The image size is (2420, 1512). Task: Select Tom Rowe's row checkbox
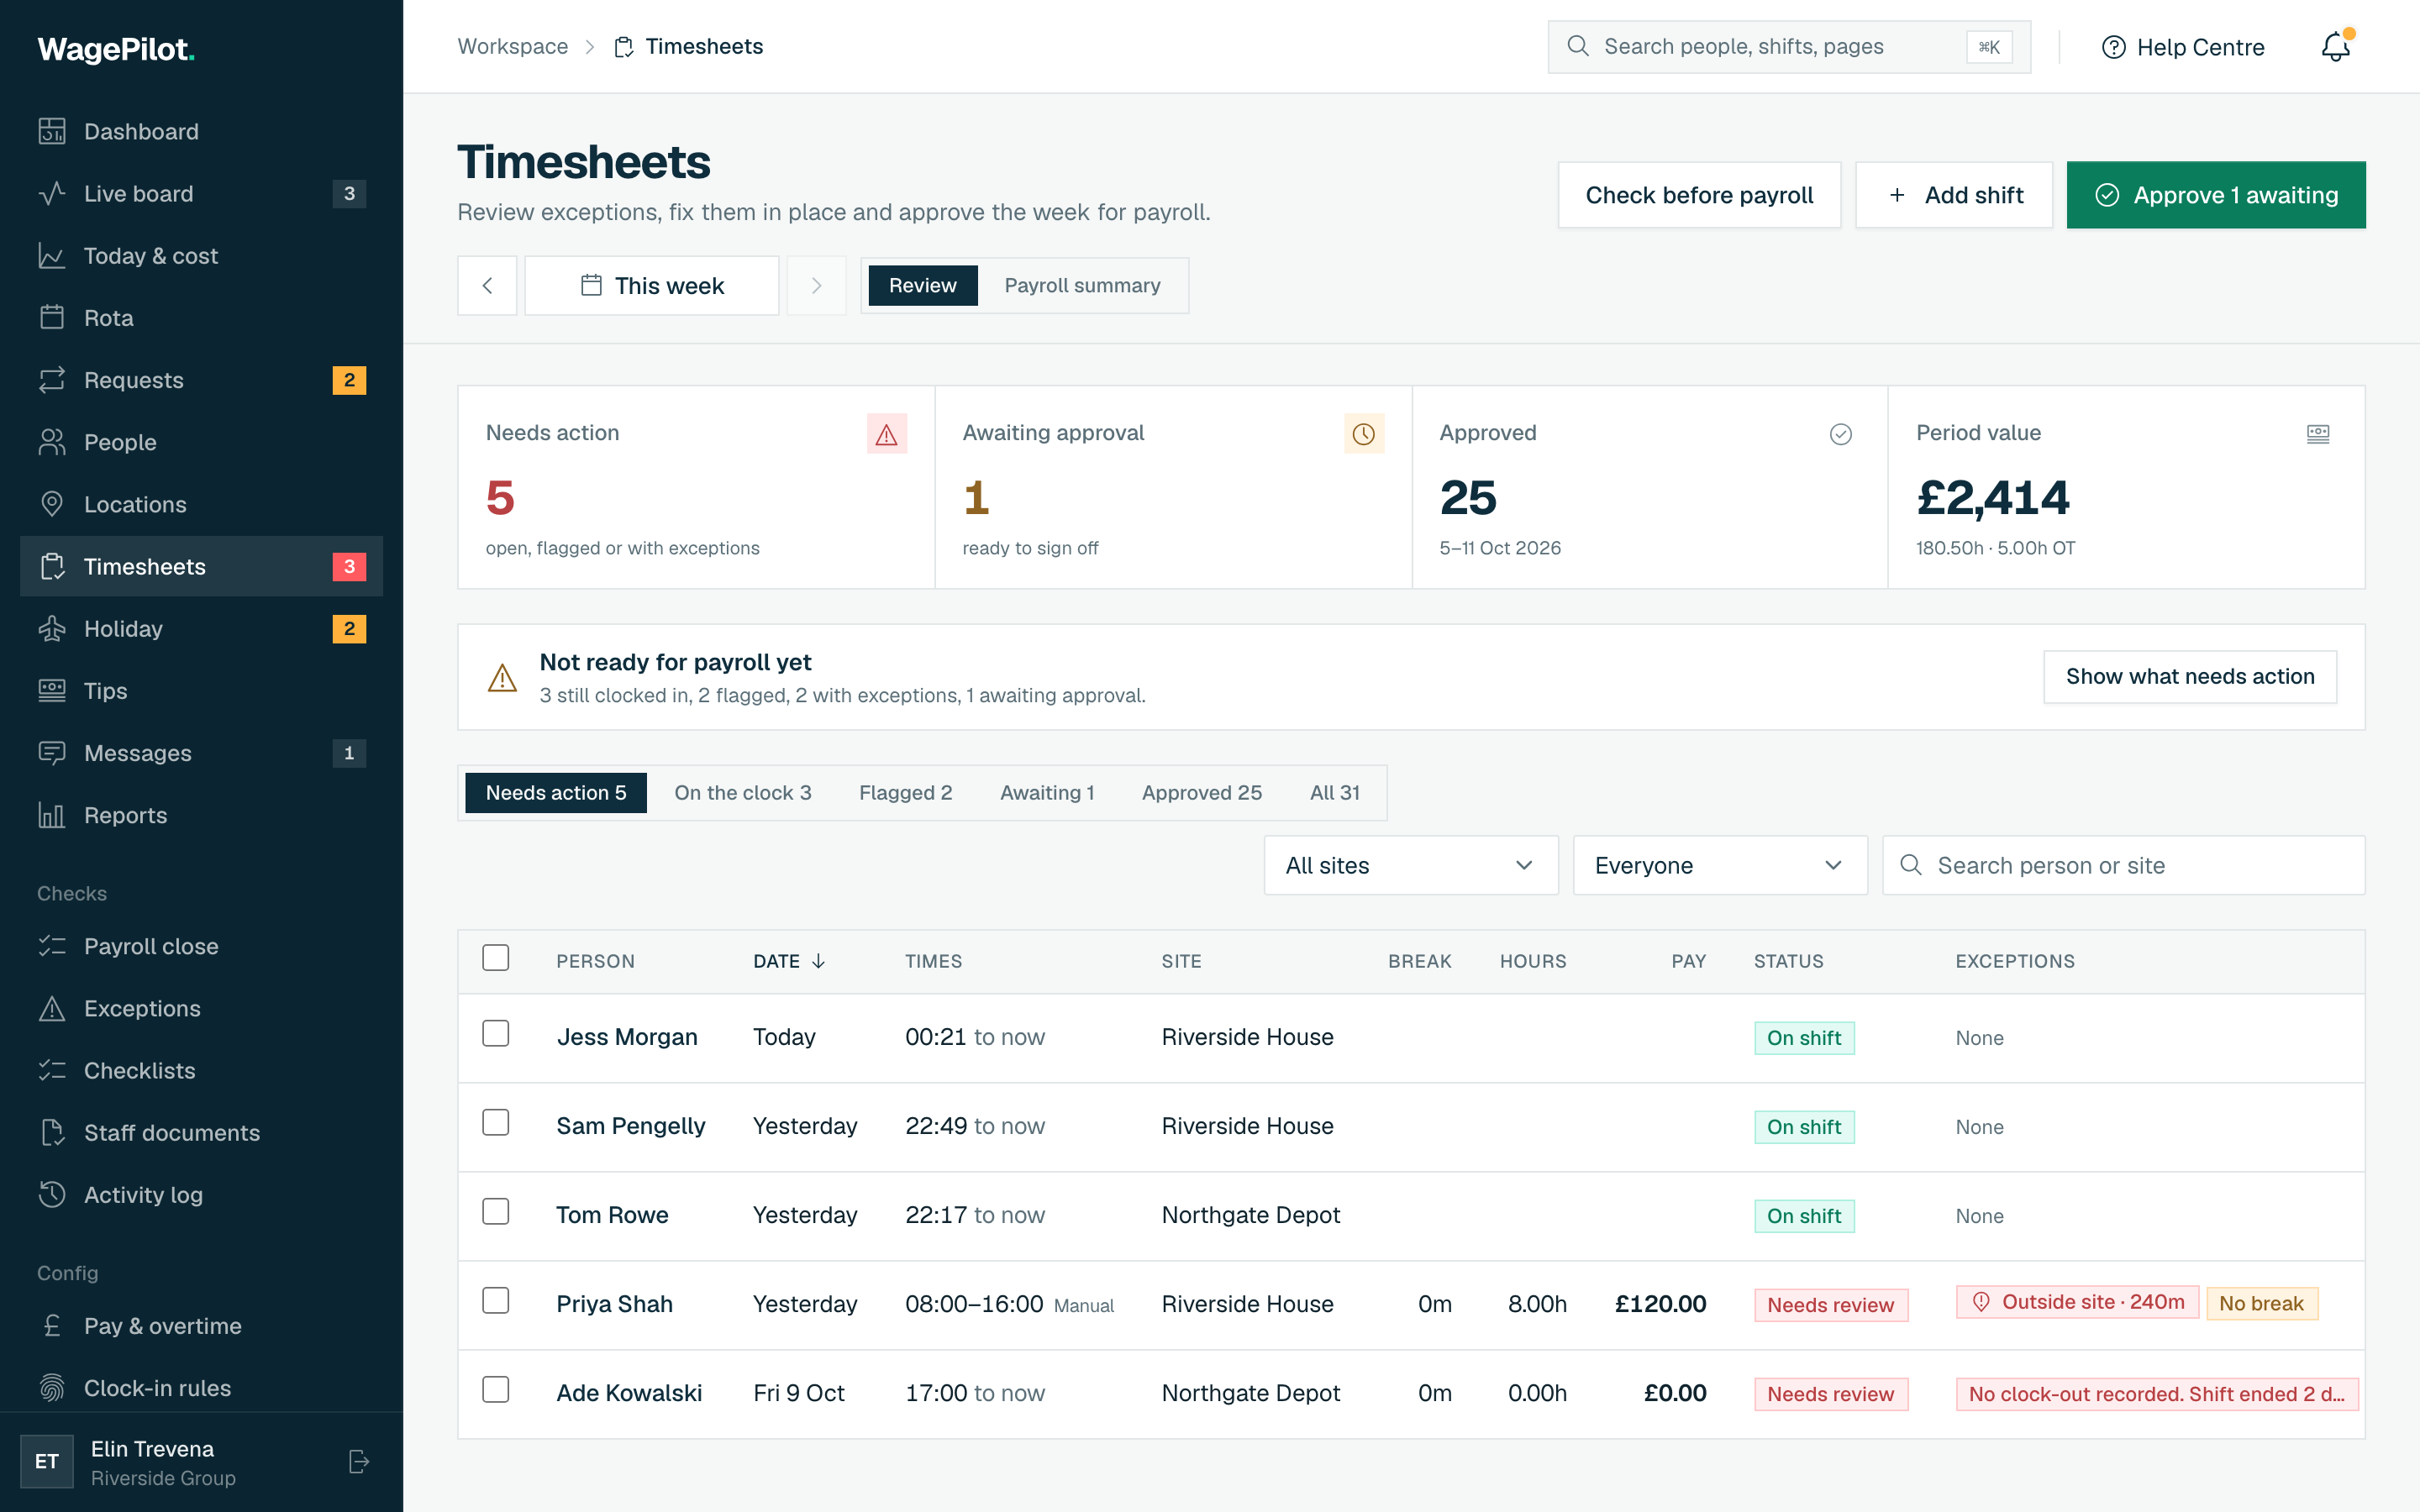496,1211
